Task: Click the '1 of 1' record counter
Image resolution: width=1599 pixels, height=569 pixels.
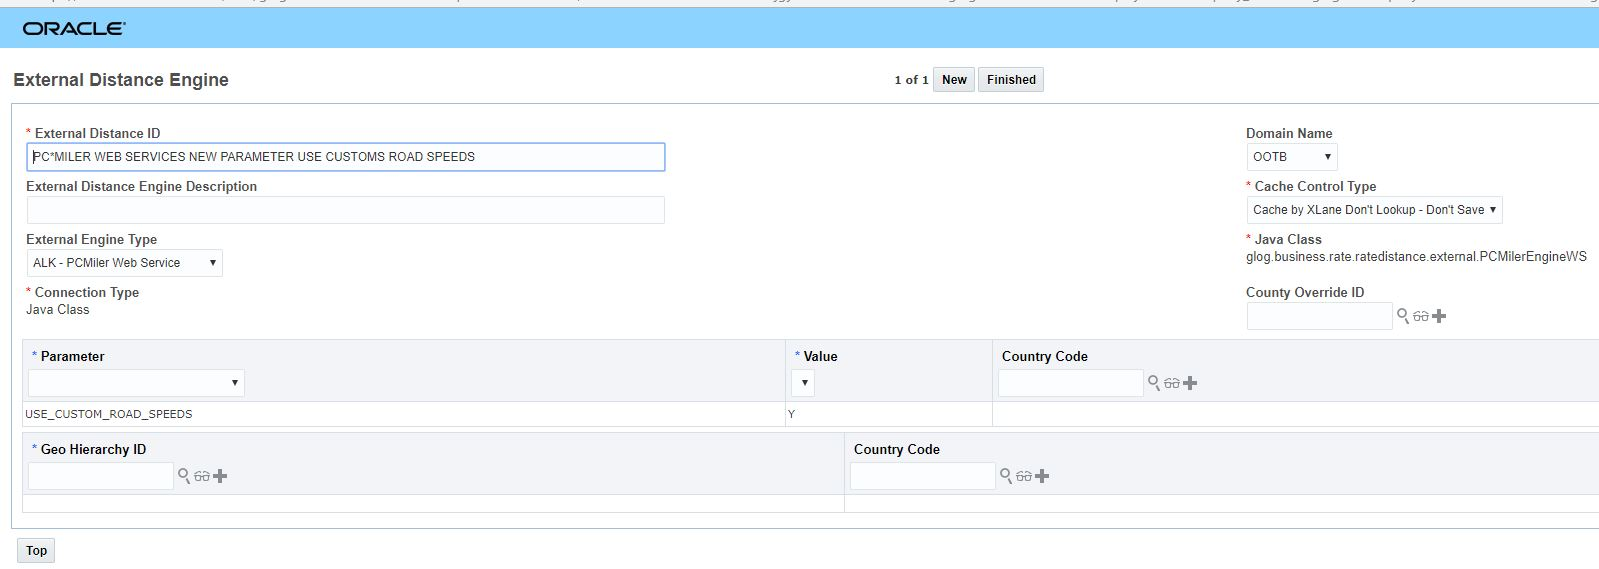Action: click(911, 80)
